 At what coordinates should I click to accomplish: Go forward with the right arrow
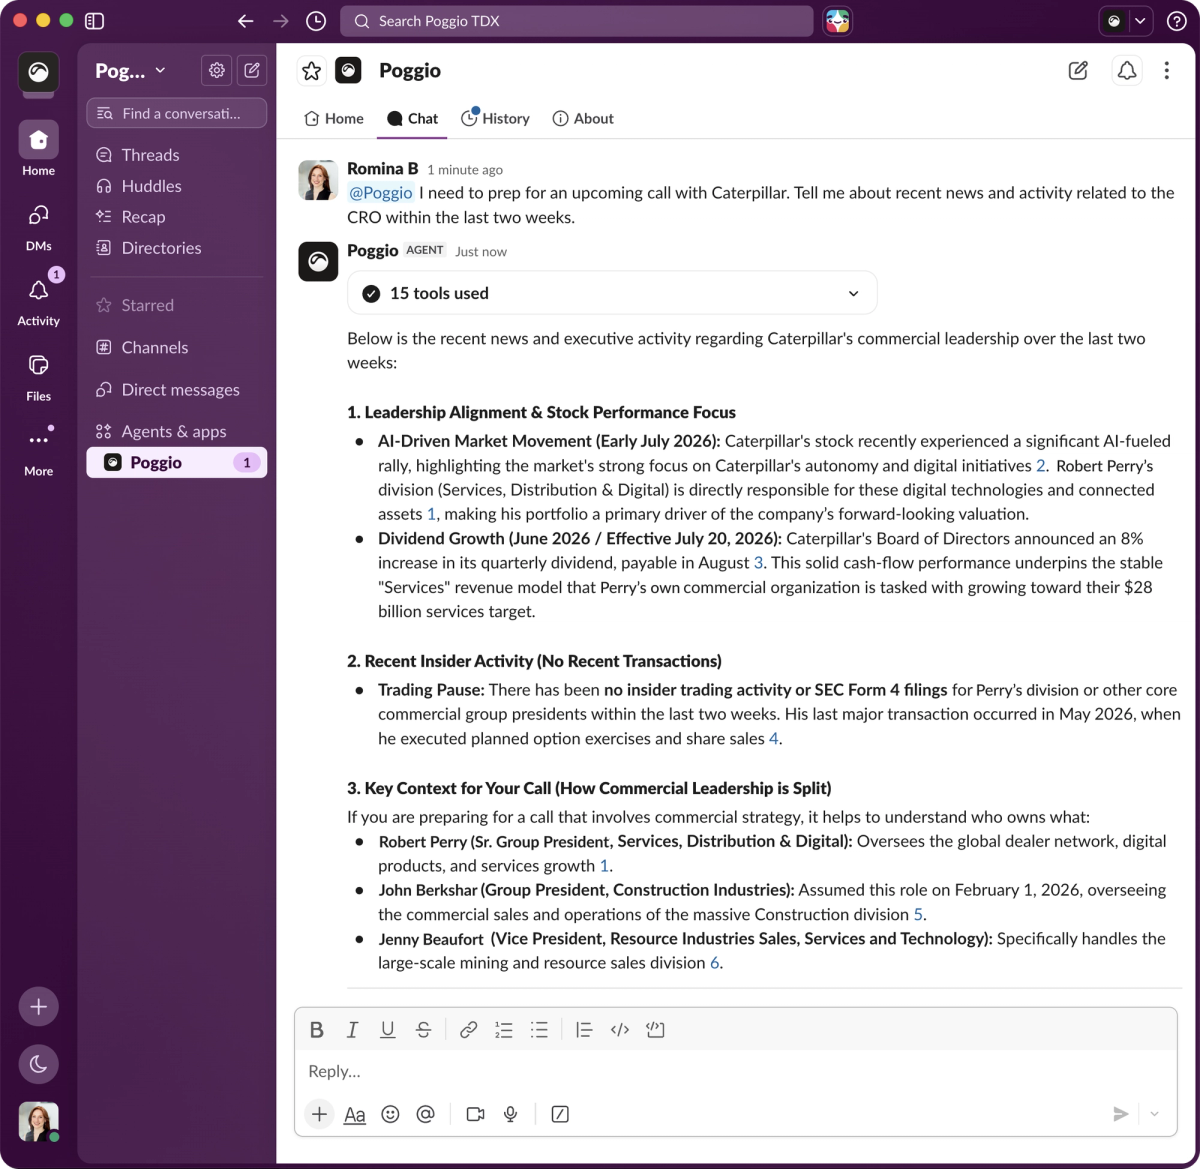[x=281, y=21]
